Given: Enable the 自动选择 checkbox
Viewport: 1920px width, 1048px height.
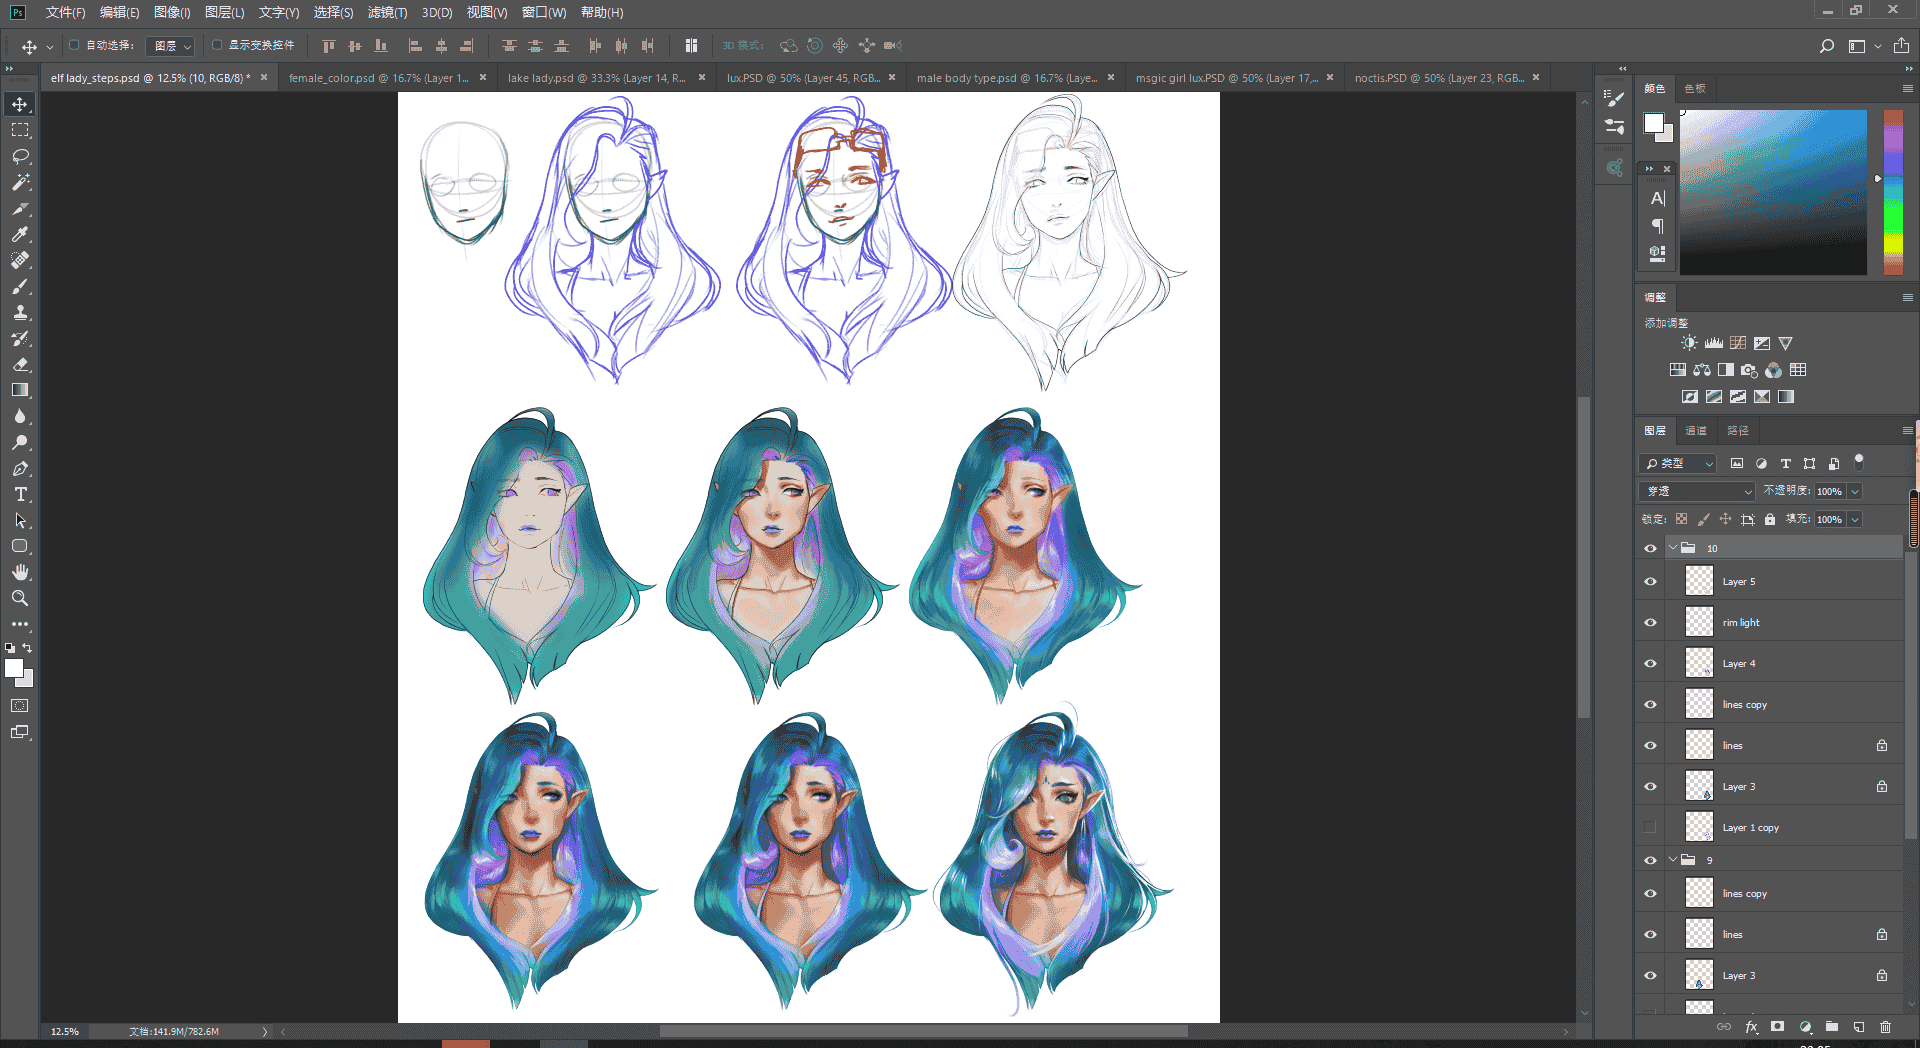Looking at the screenshot, I should [x=74, y=45].
